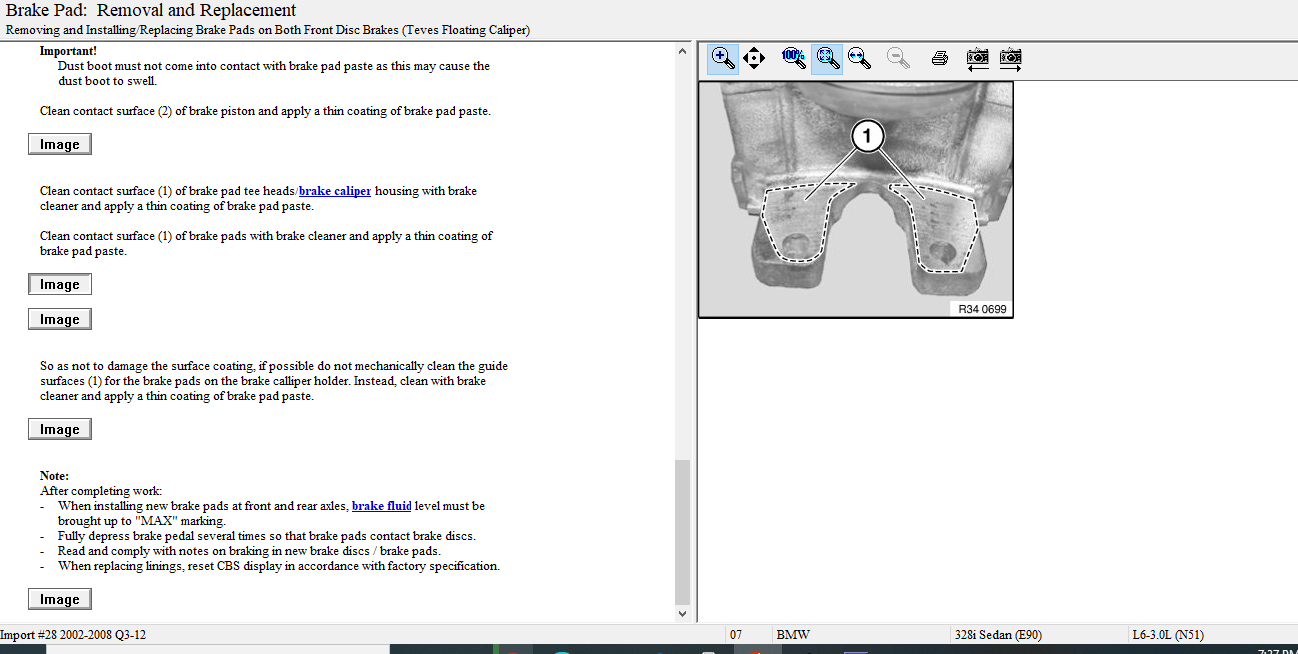The width and height of the screenshot is (1298, 654).
Task: Click the brake caliper diagram R34 0699
Action: [855, 200]
